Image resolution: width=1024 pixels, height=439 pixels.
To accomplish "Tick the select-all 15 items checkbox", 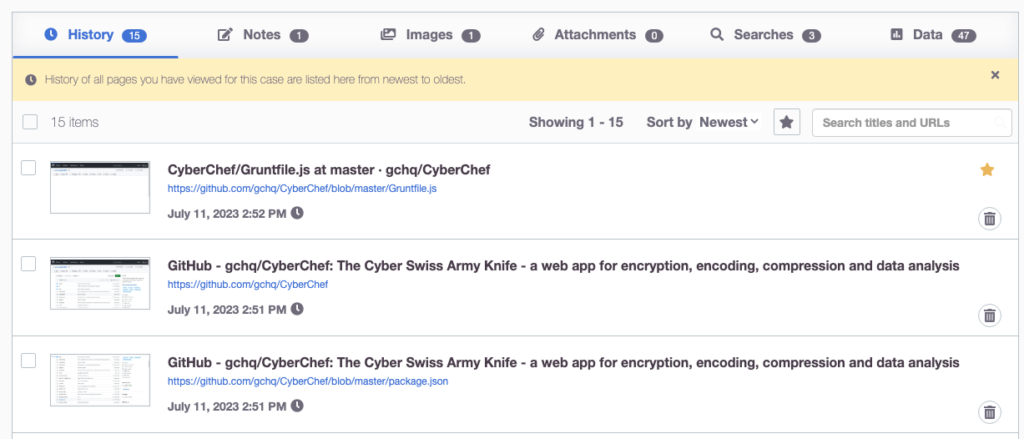I will coord(30,122).
